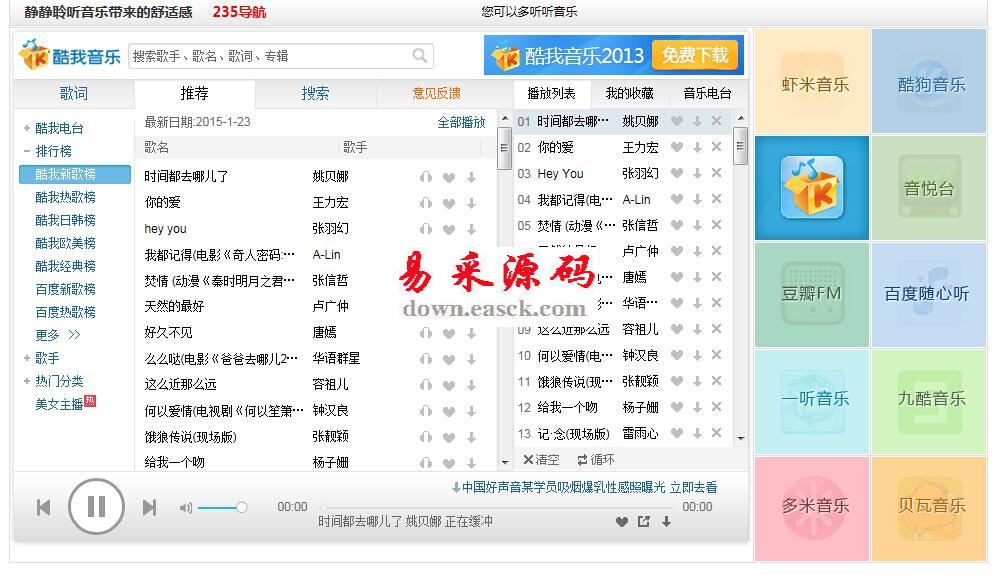Click the 免费下载 button in the banner

pos(694,55)
